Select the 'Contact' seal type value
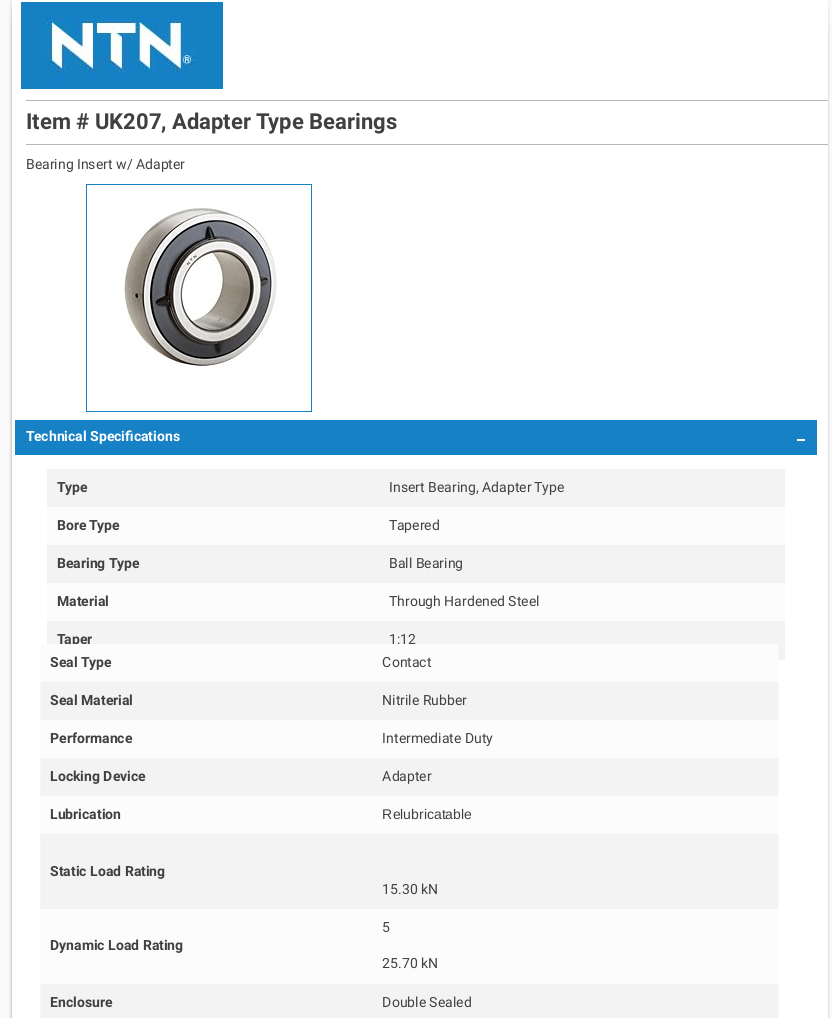The image size is (832, 1018). point(406,662)
